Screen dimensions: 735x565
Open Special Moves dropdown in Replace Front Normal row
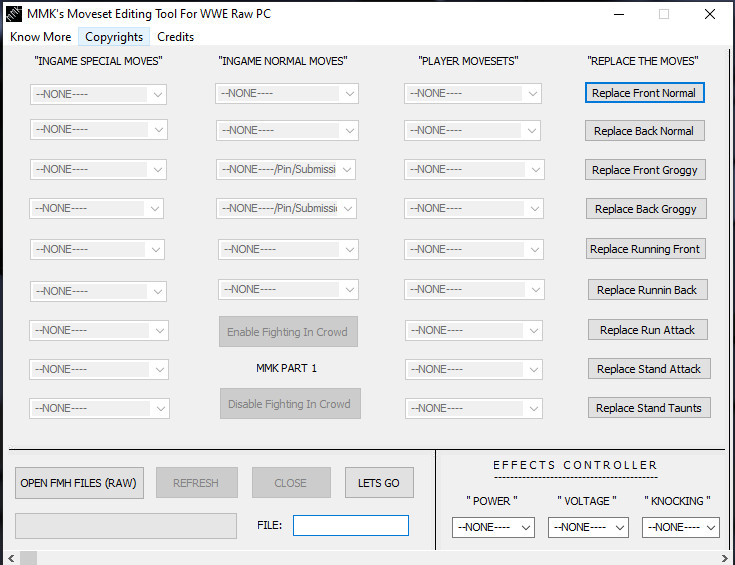tap(98, 94)
